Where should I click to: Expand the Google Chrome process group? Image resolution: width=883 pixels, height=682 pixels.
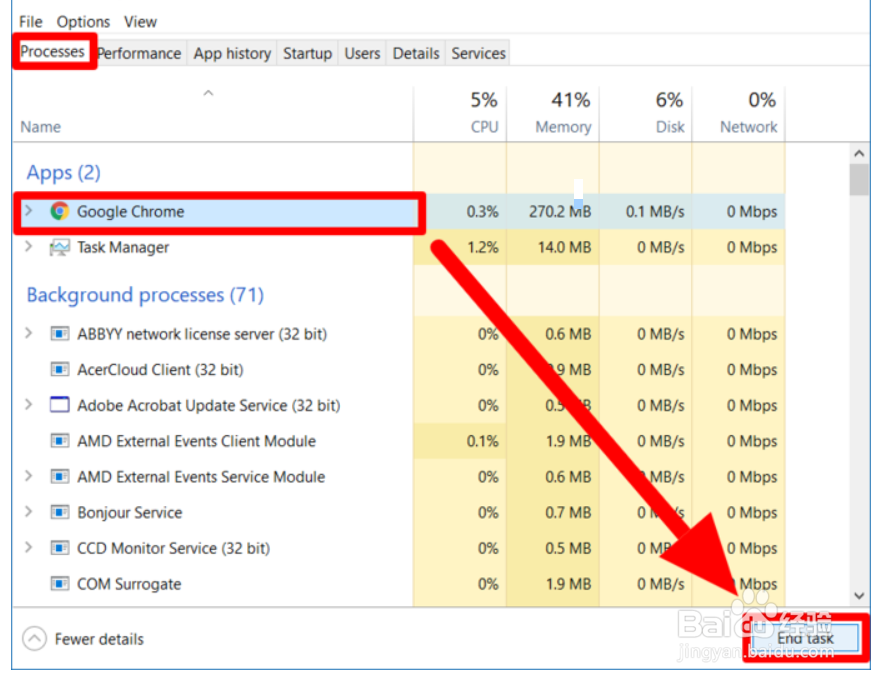point(28,211)
